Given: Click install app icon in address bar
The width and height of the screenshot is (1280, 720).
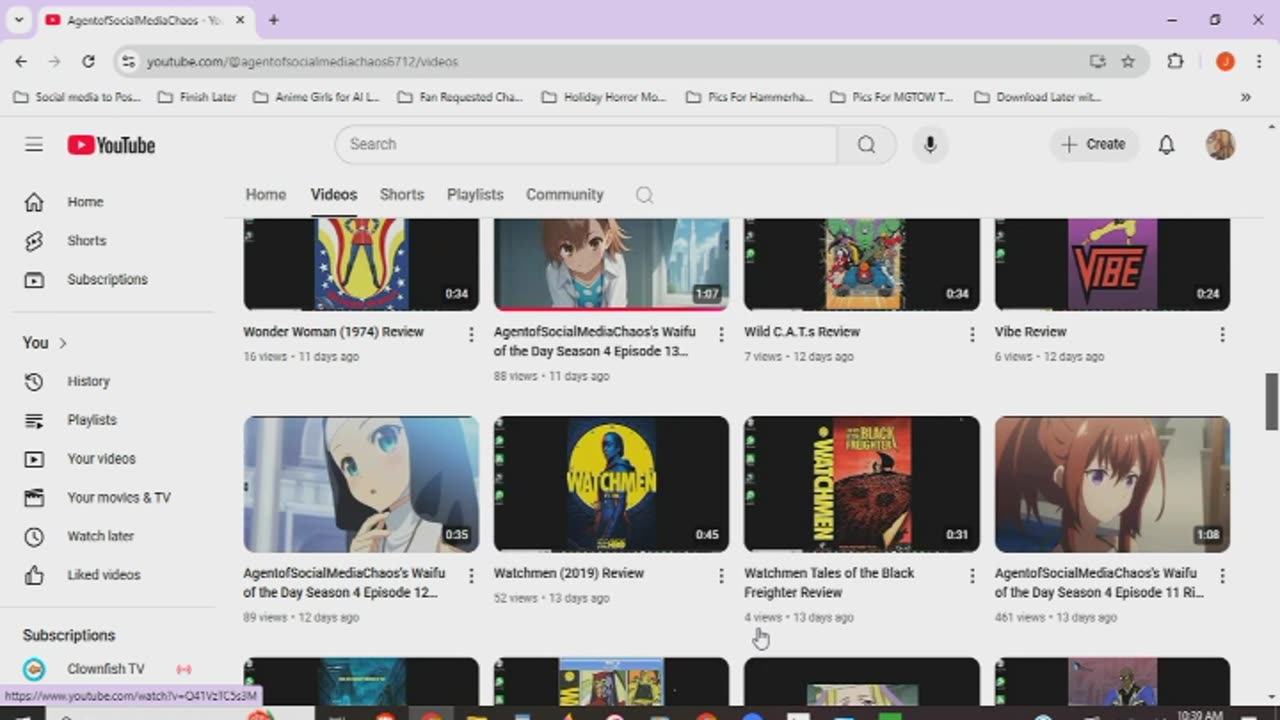Looking at the screenshot, I should 1098,61.
